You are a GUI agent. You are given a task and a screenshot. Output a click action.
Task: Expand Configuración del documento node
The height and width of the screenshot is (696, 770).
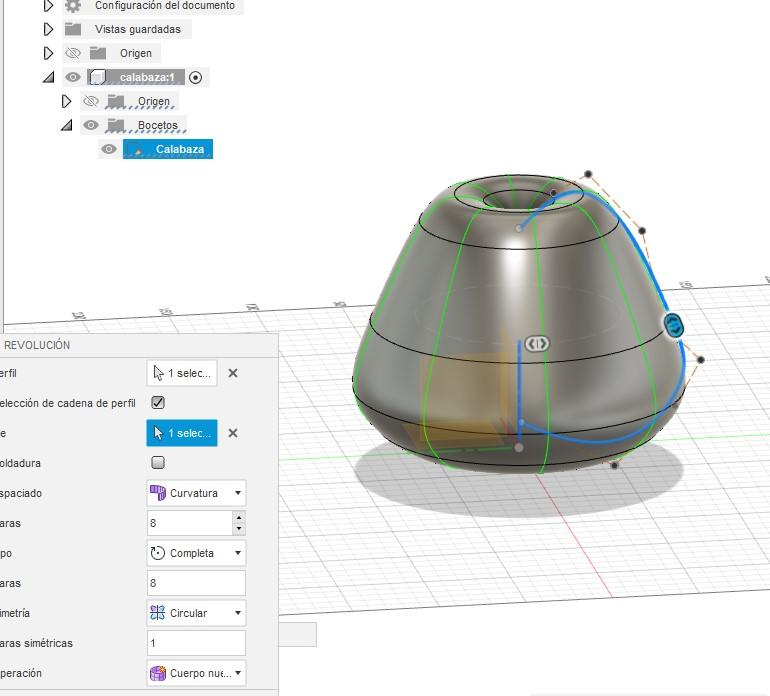(48, 6)
